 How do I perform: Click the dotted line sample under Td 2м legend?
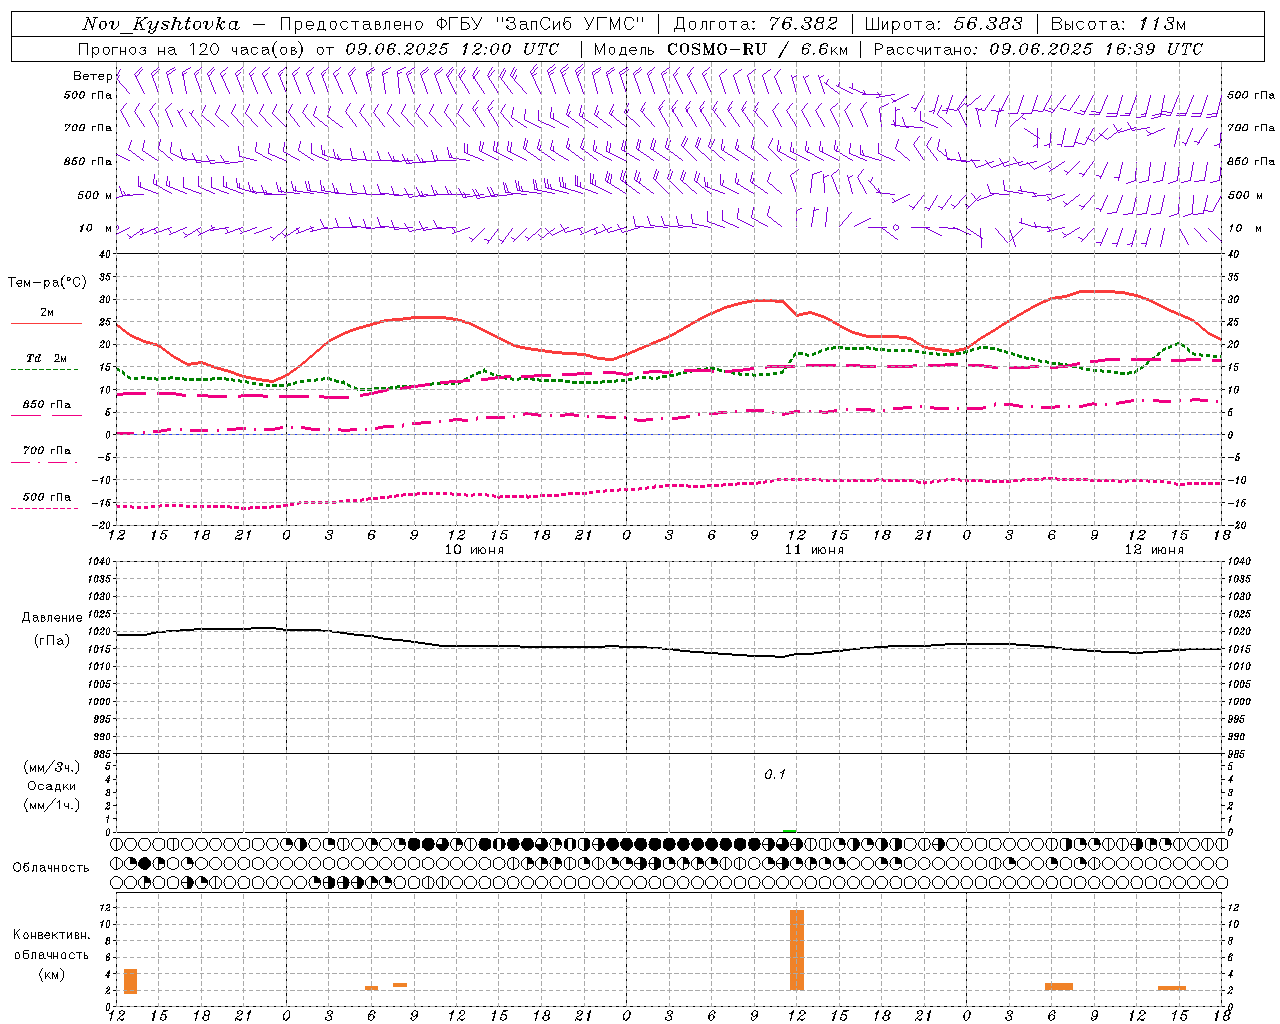[x=44, y=369]
